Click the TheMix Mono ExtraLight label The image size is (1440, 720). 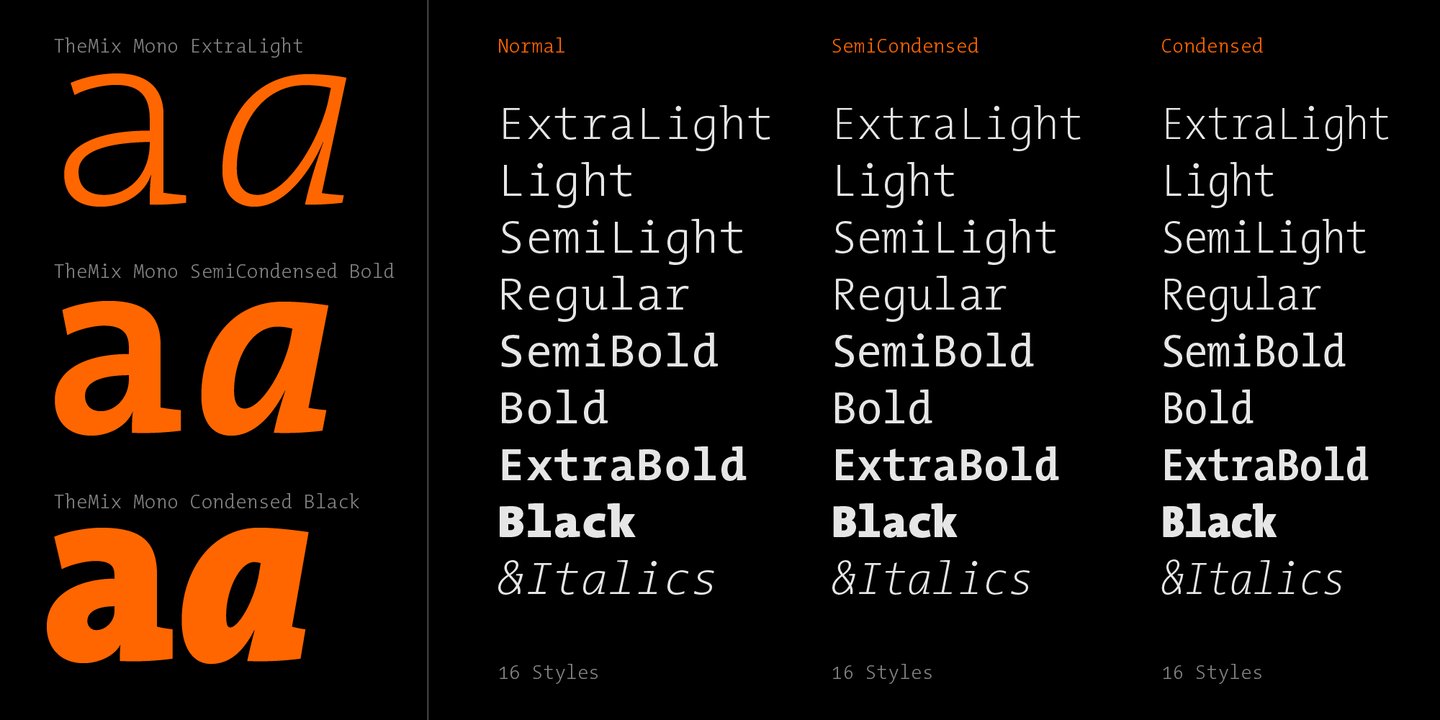(178, 46)
